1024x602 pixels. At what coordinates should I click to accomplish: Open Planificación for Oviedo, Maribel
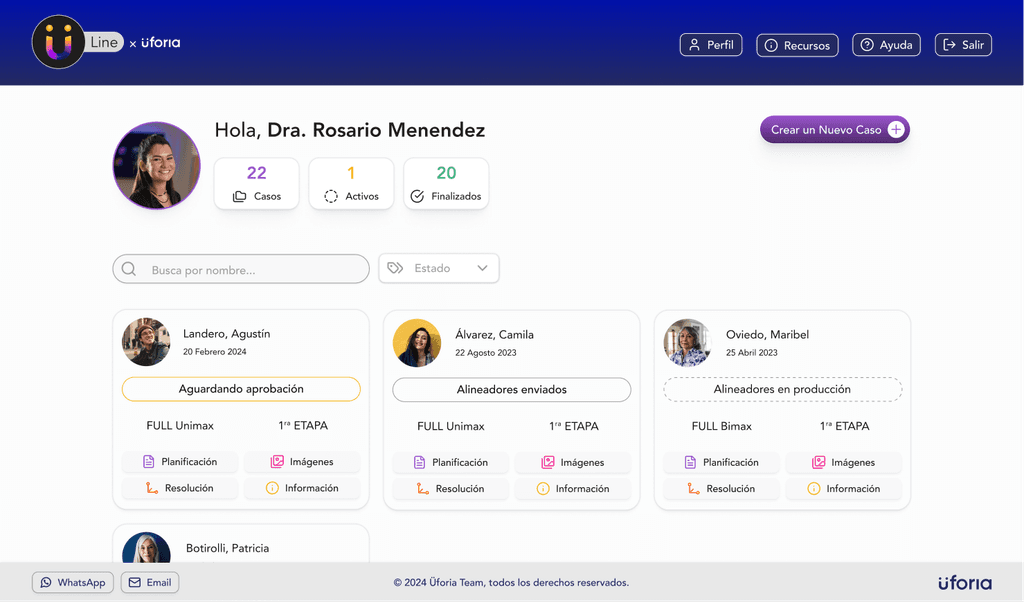point(722,462)
